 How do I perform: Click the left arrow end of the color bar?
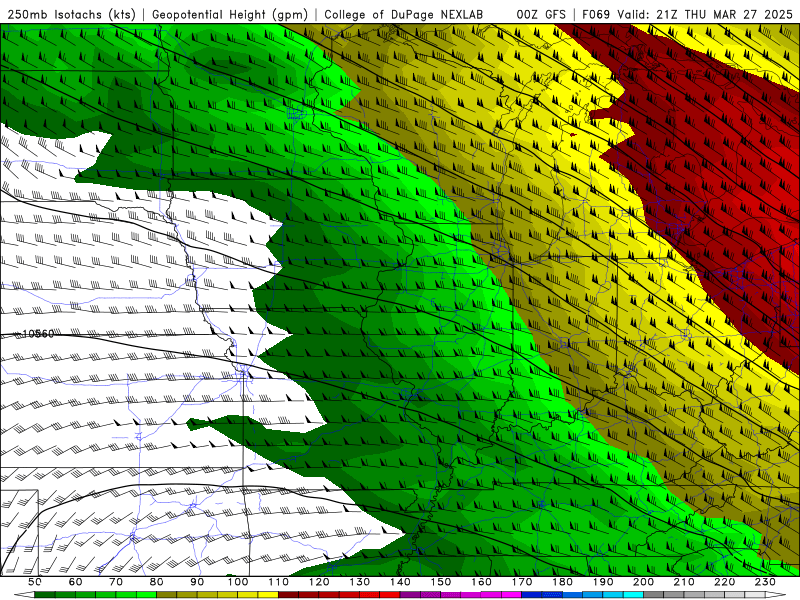click(24, 595)
